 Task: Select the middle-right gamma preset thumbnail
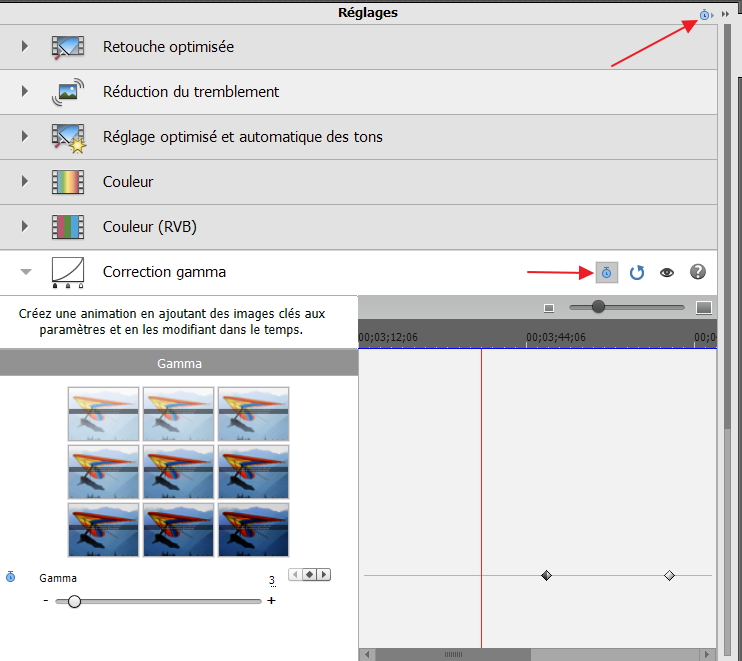254,472
